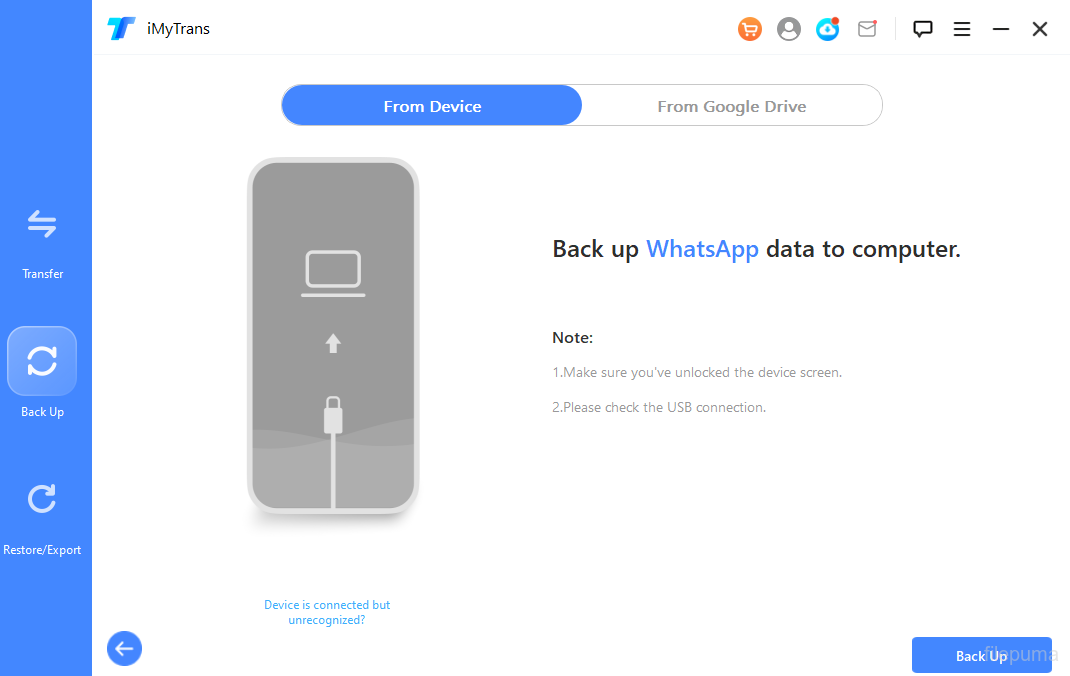Go back using the blue arrow button
This screenshot has height=676, width=1070.
124,648
